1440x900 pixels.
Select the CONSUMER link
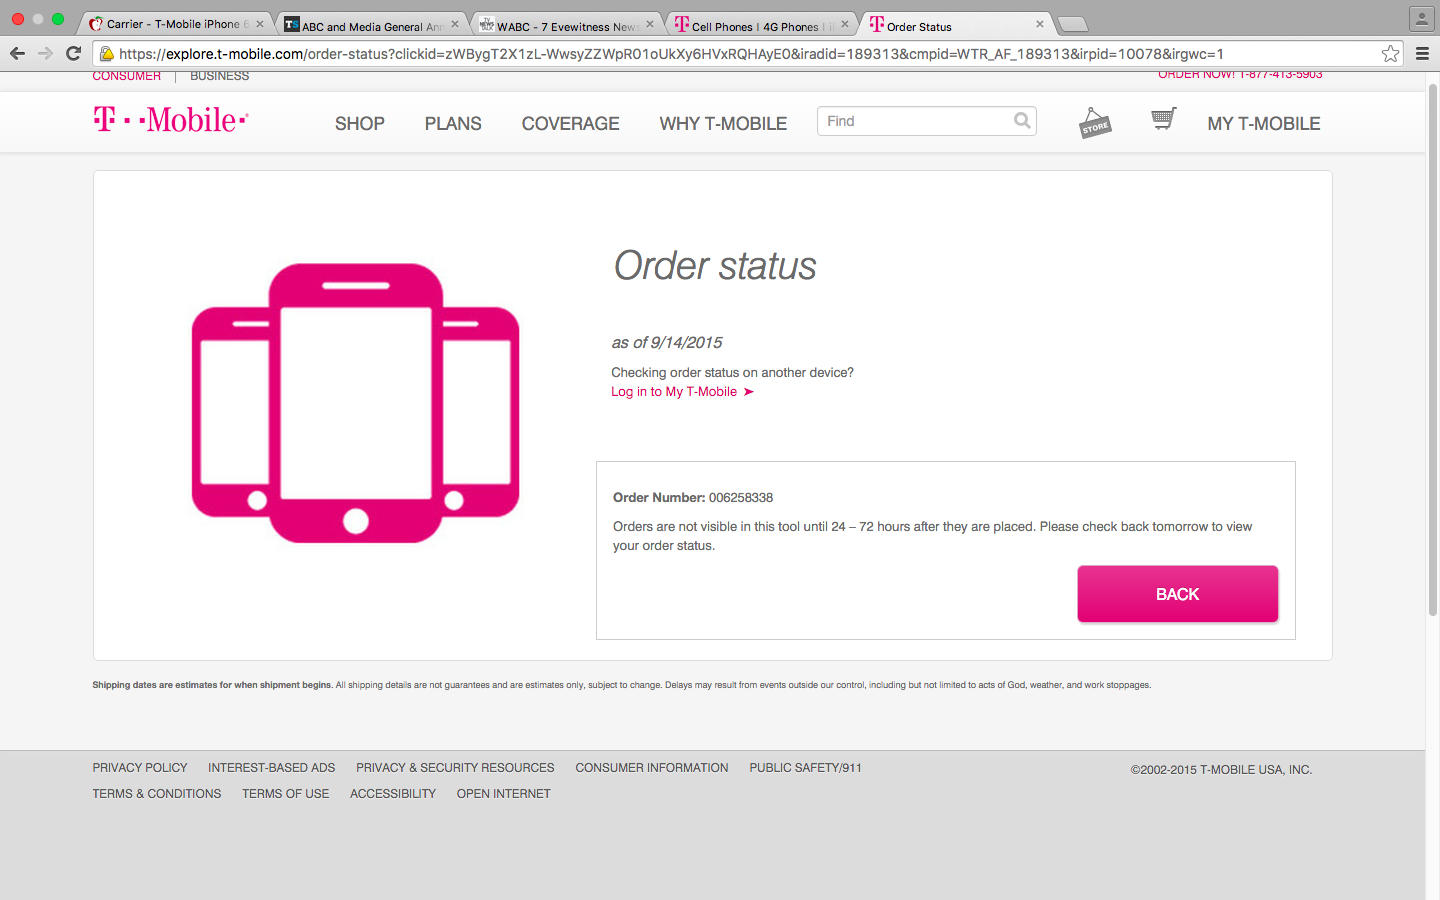pos(127,76)
